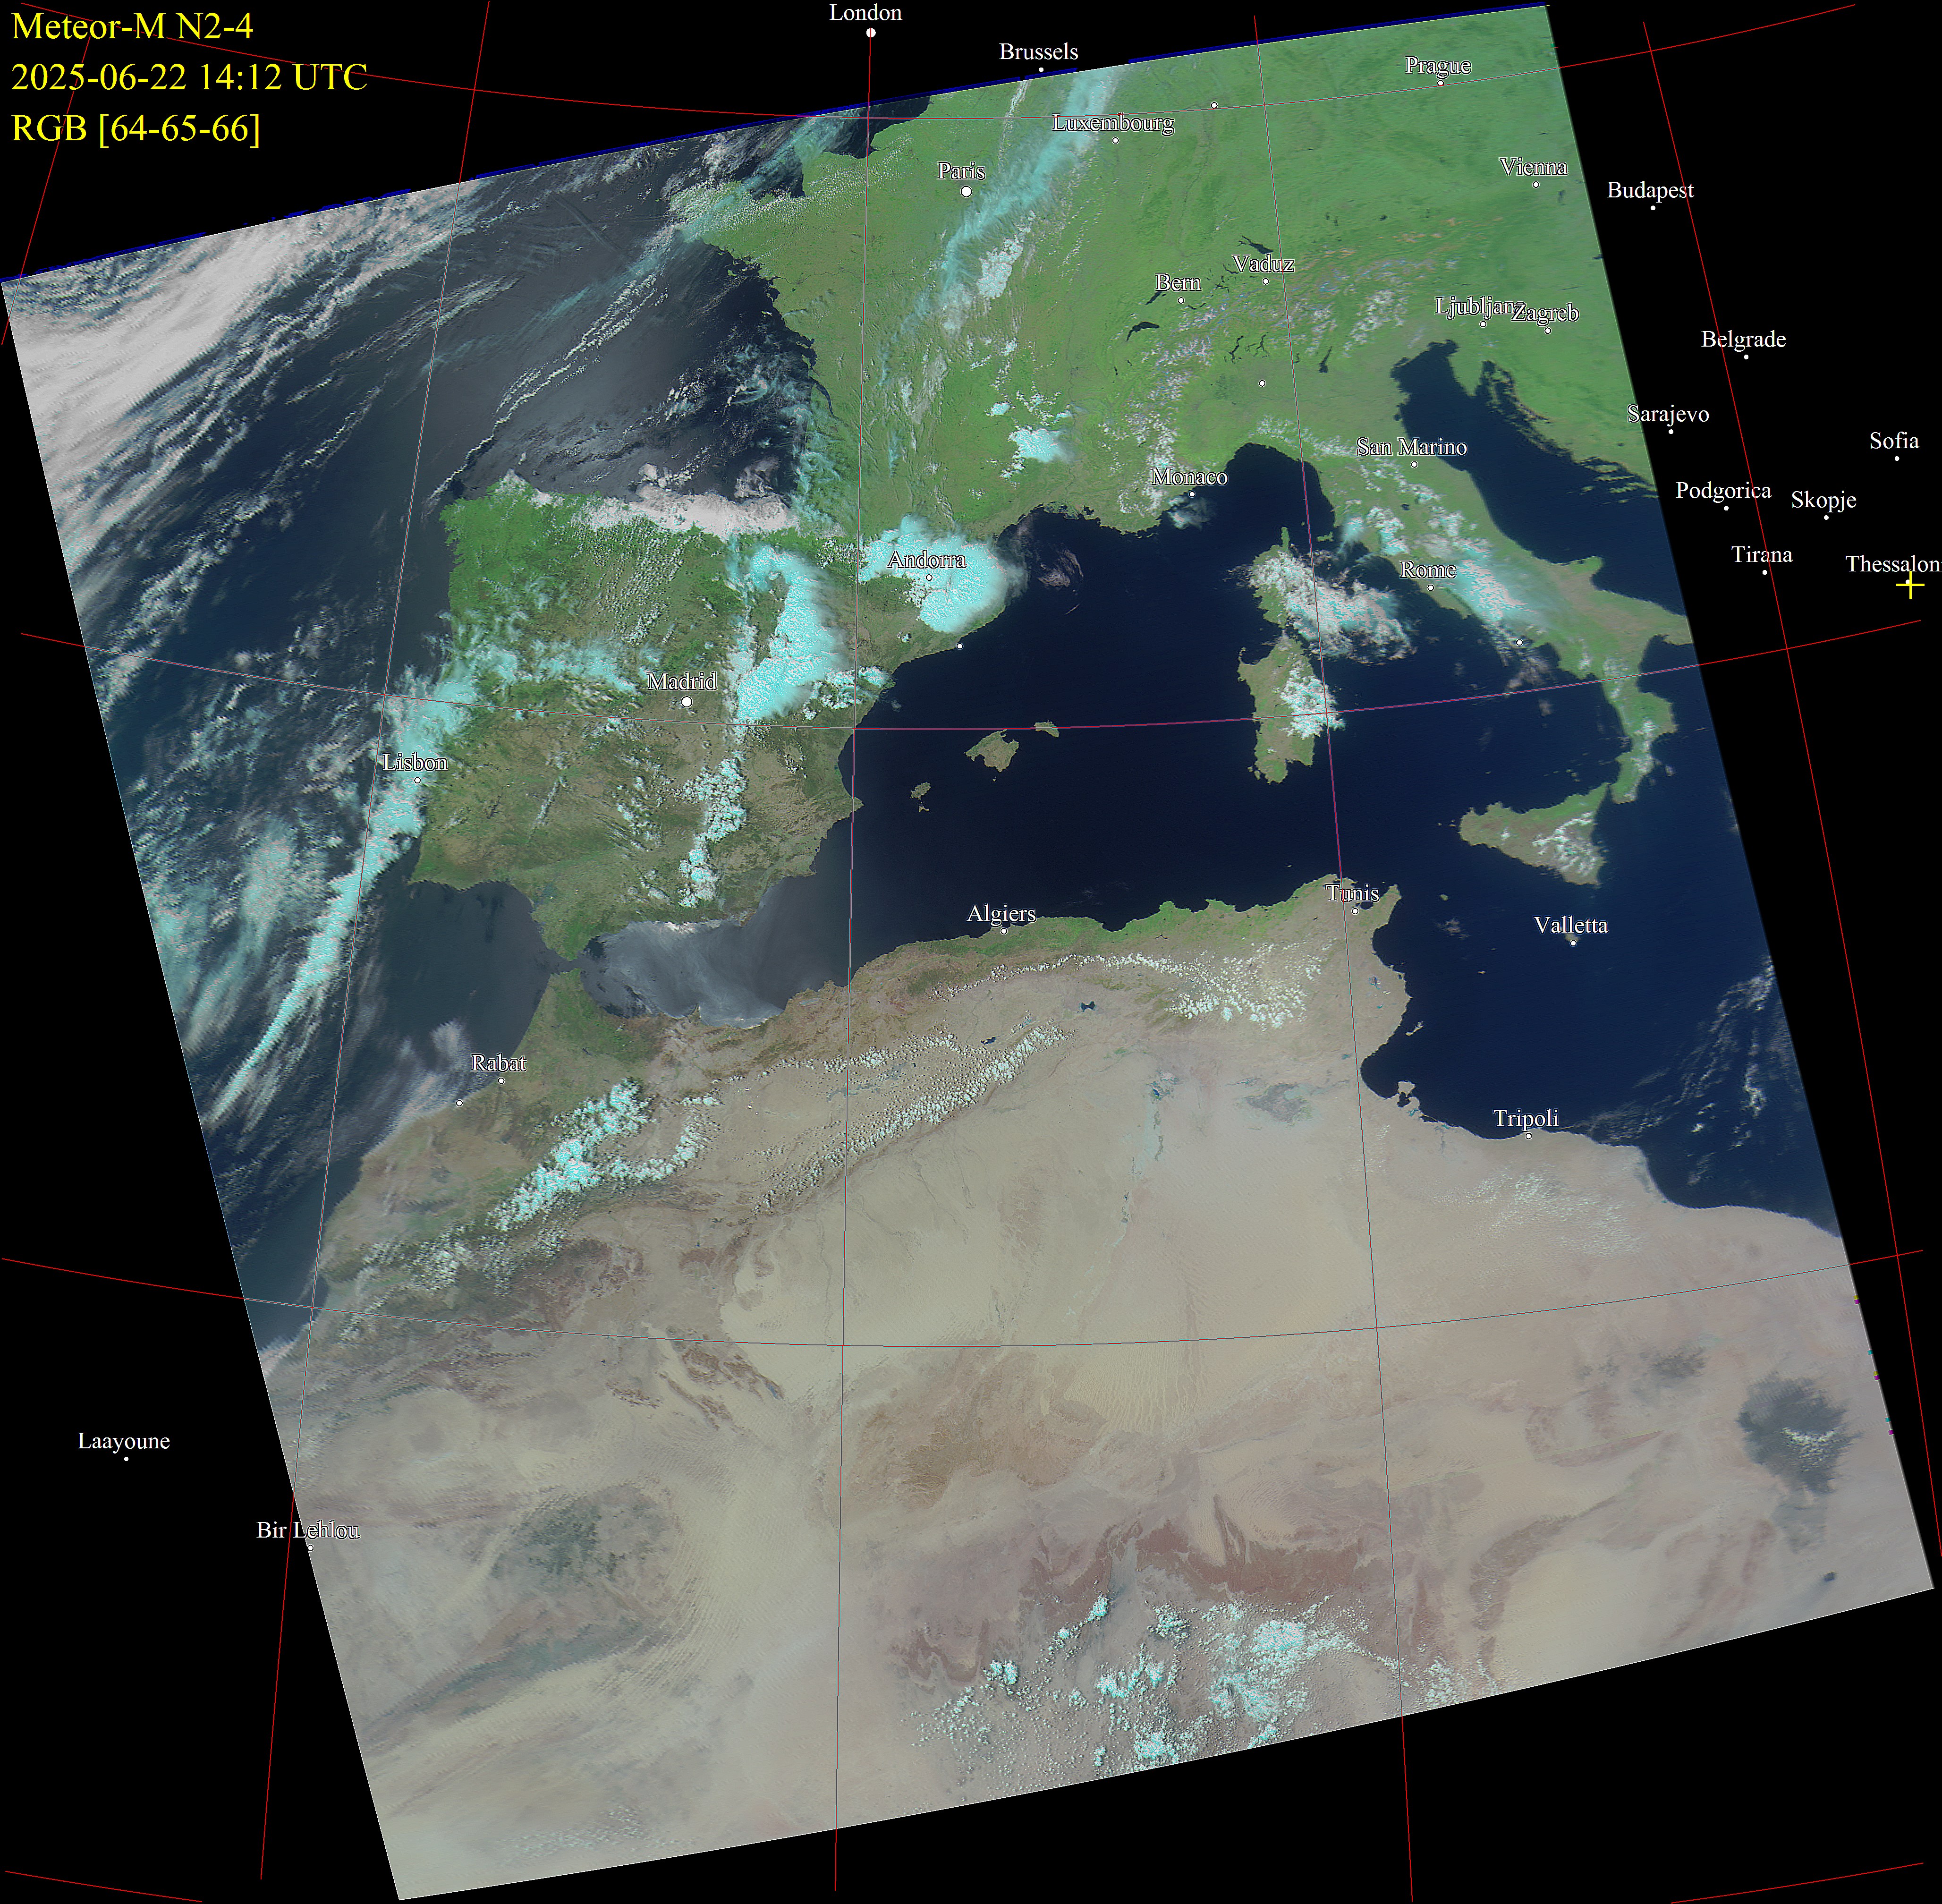Select the Tripoli label
The width and height of the screenshot is (1942, 1904).
tap(1525, 1119)
